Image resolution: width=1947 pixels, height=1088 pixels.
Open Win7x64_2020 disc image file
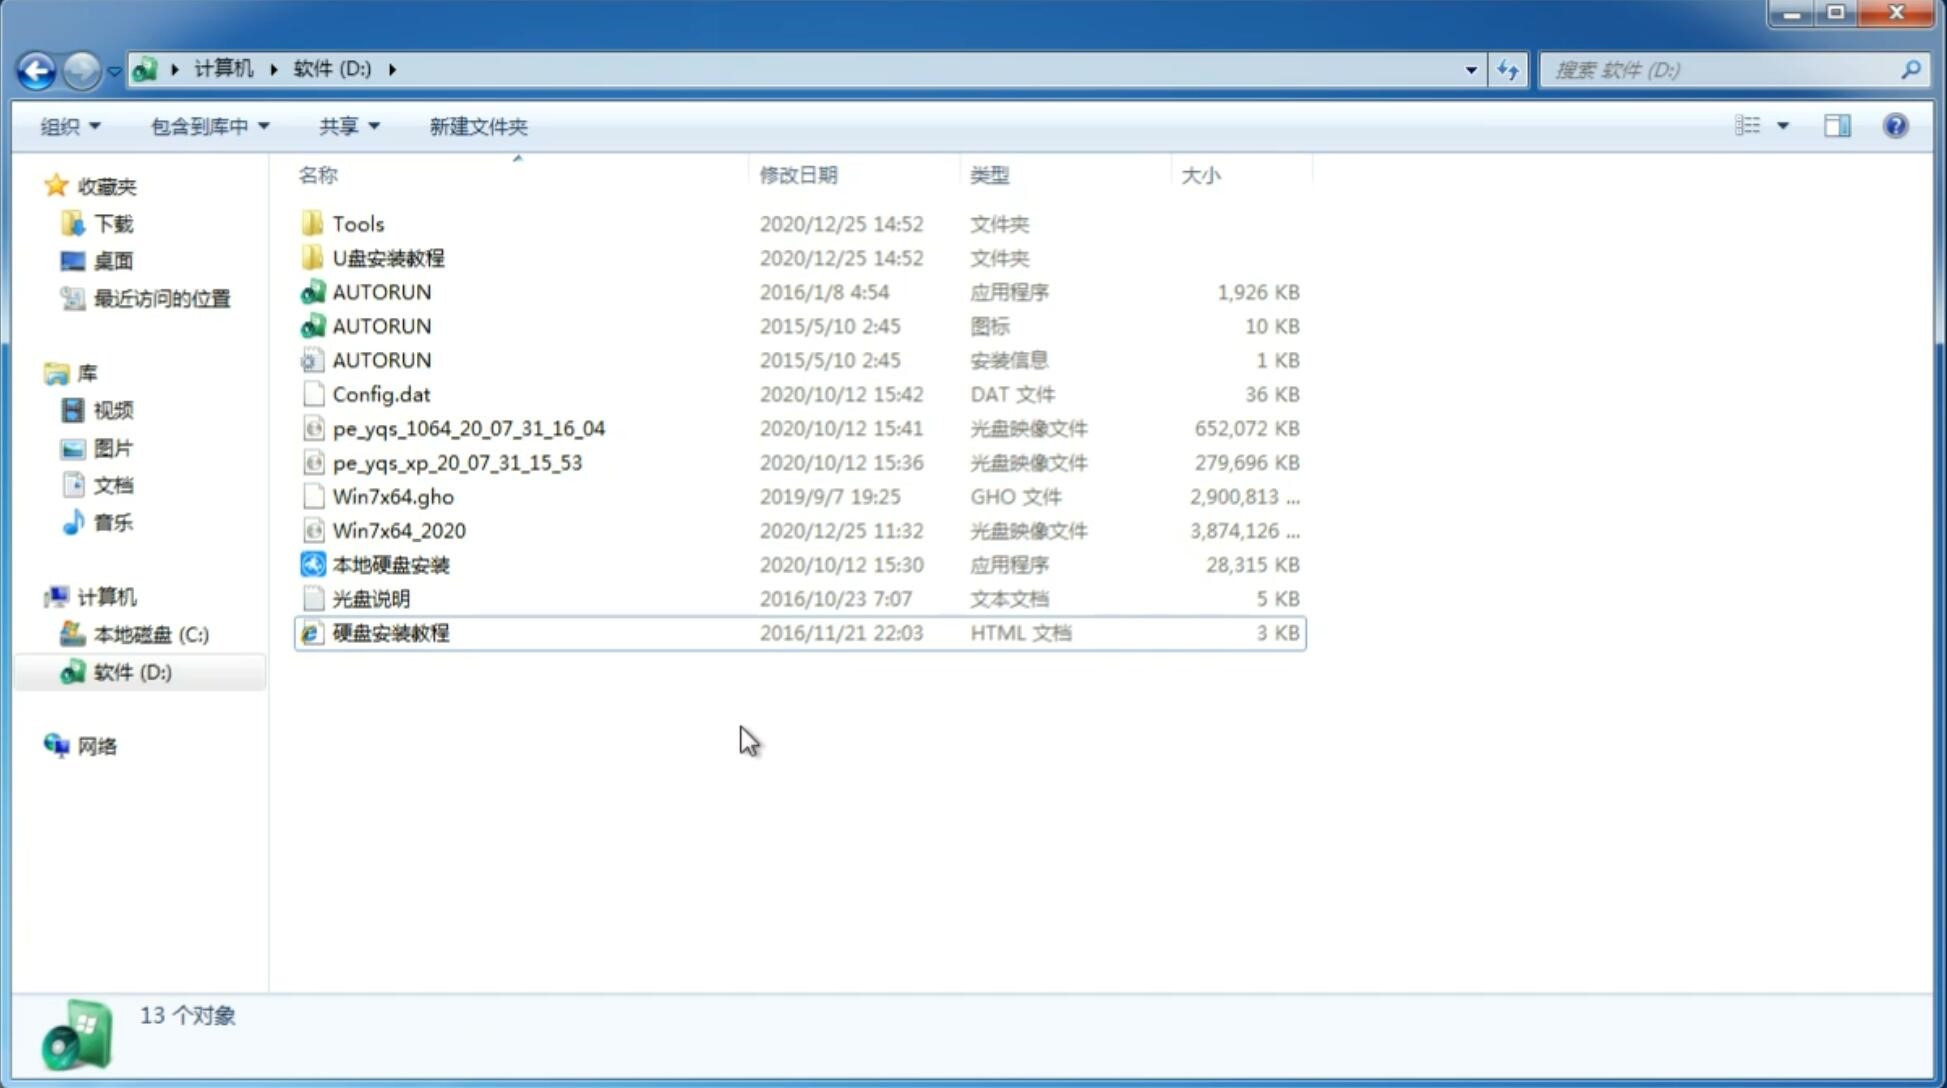click(x=400, y=531)
